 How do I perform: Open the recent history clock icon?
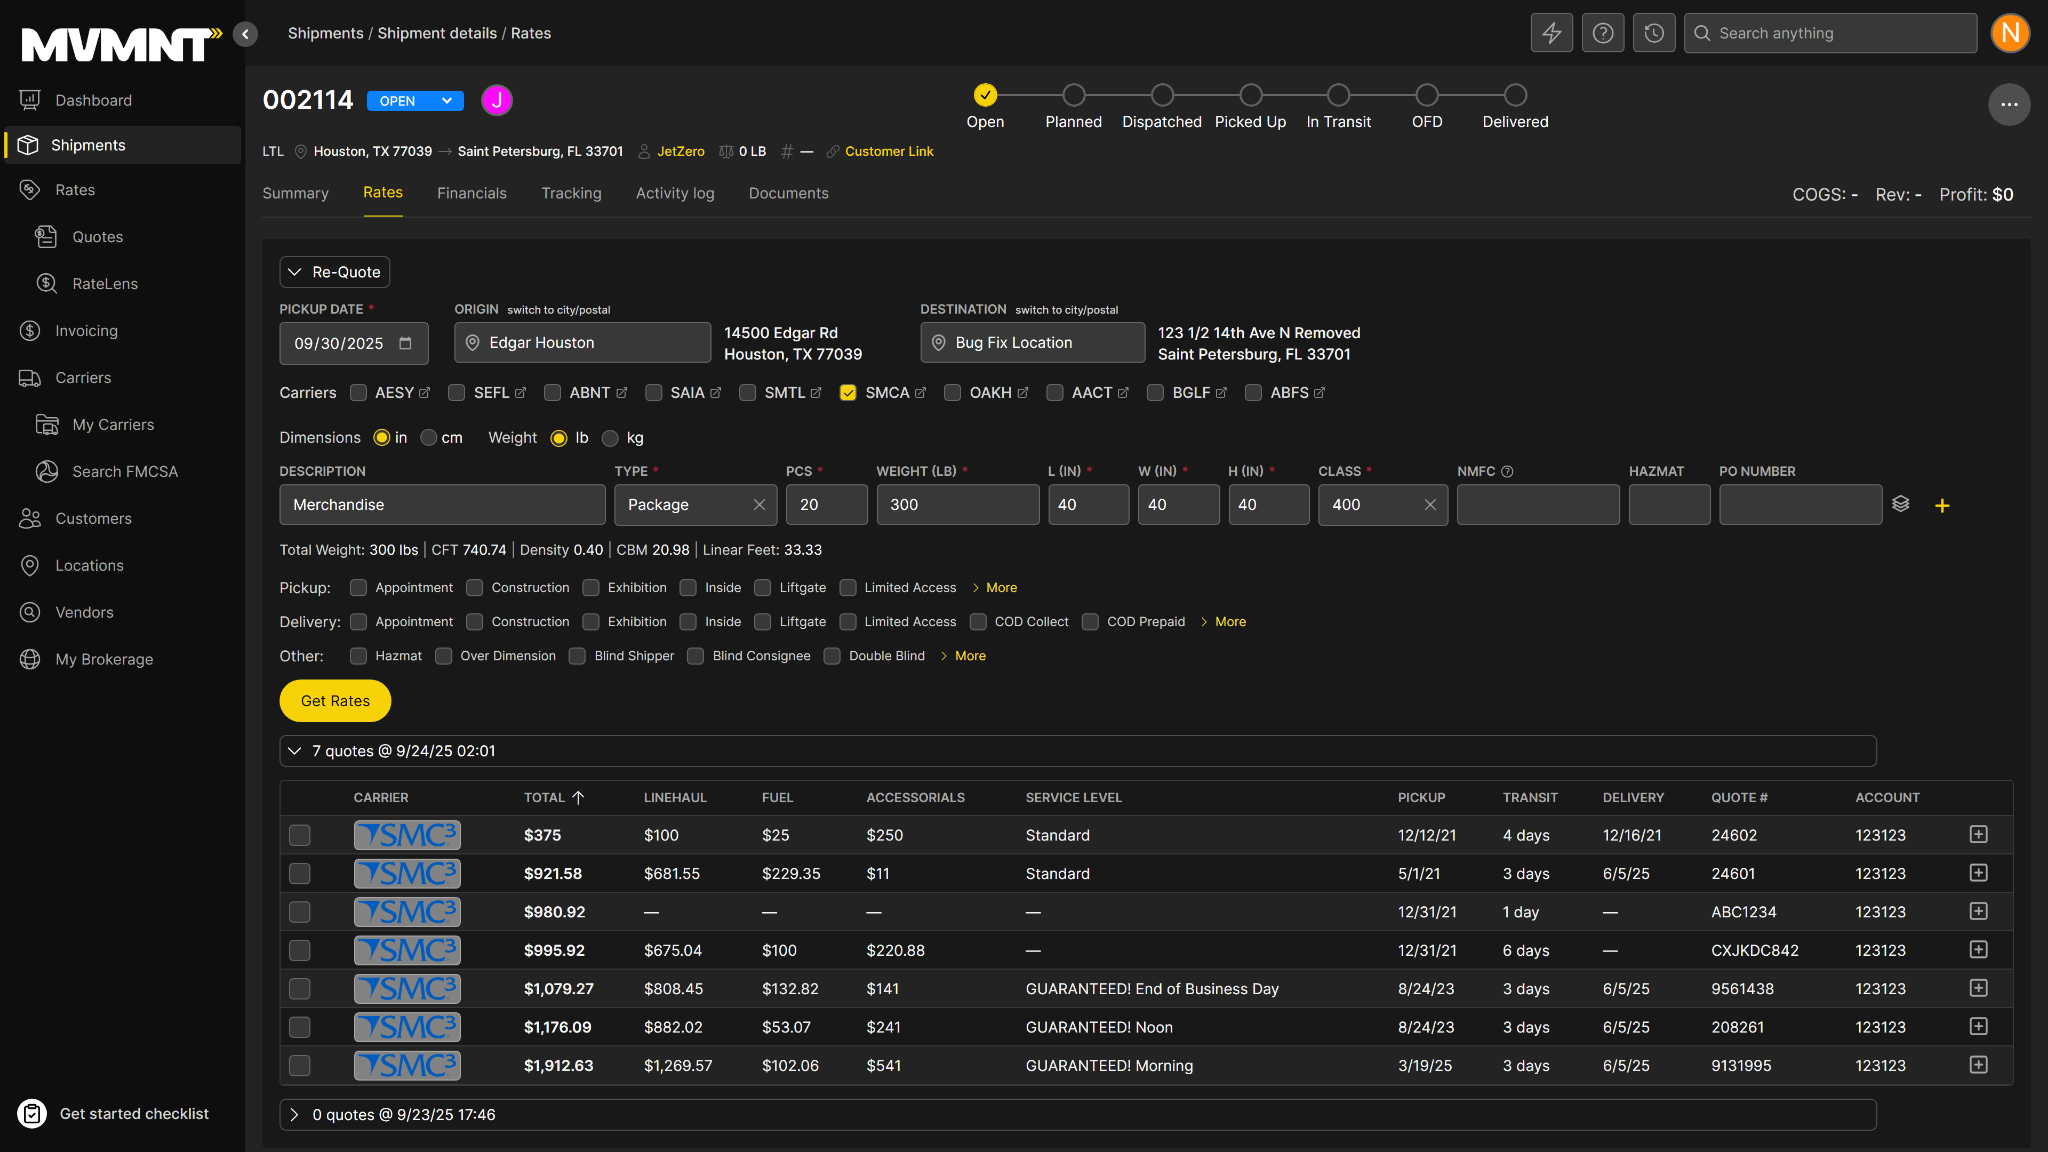(x=1654, y=33)
